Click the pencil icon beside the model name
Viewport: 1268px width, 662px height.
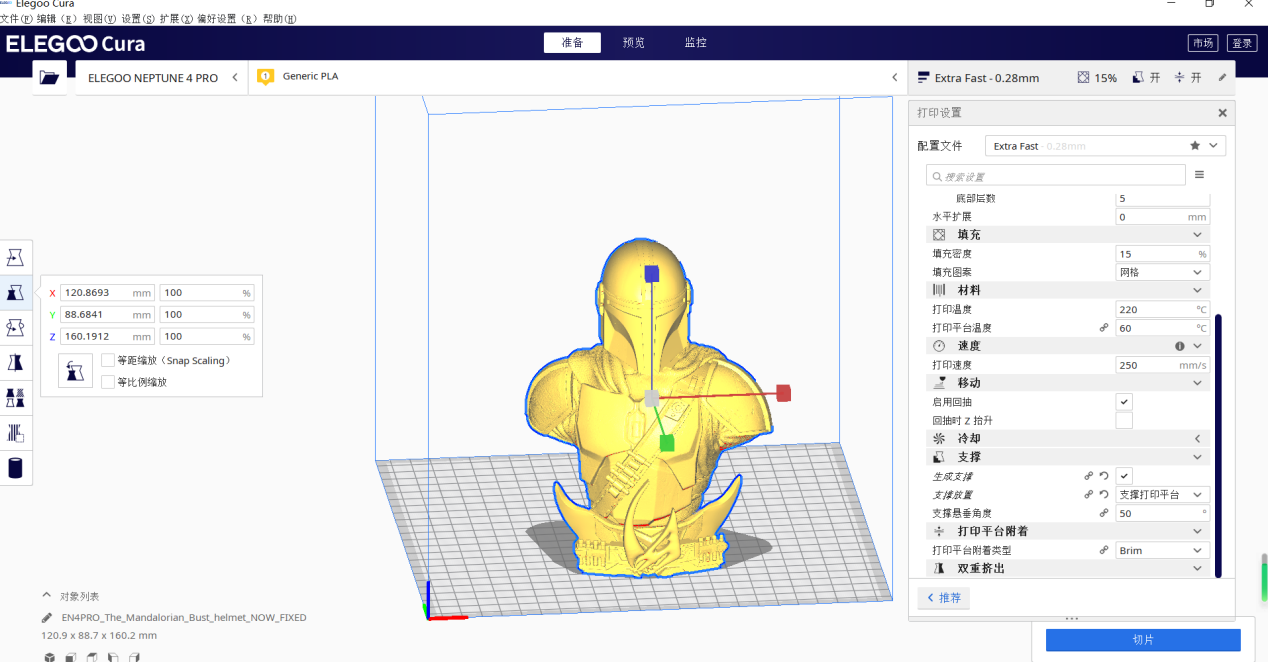[x=47, y=618]
